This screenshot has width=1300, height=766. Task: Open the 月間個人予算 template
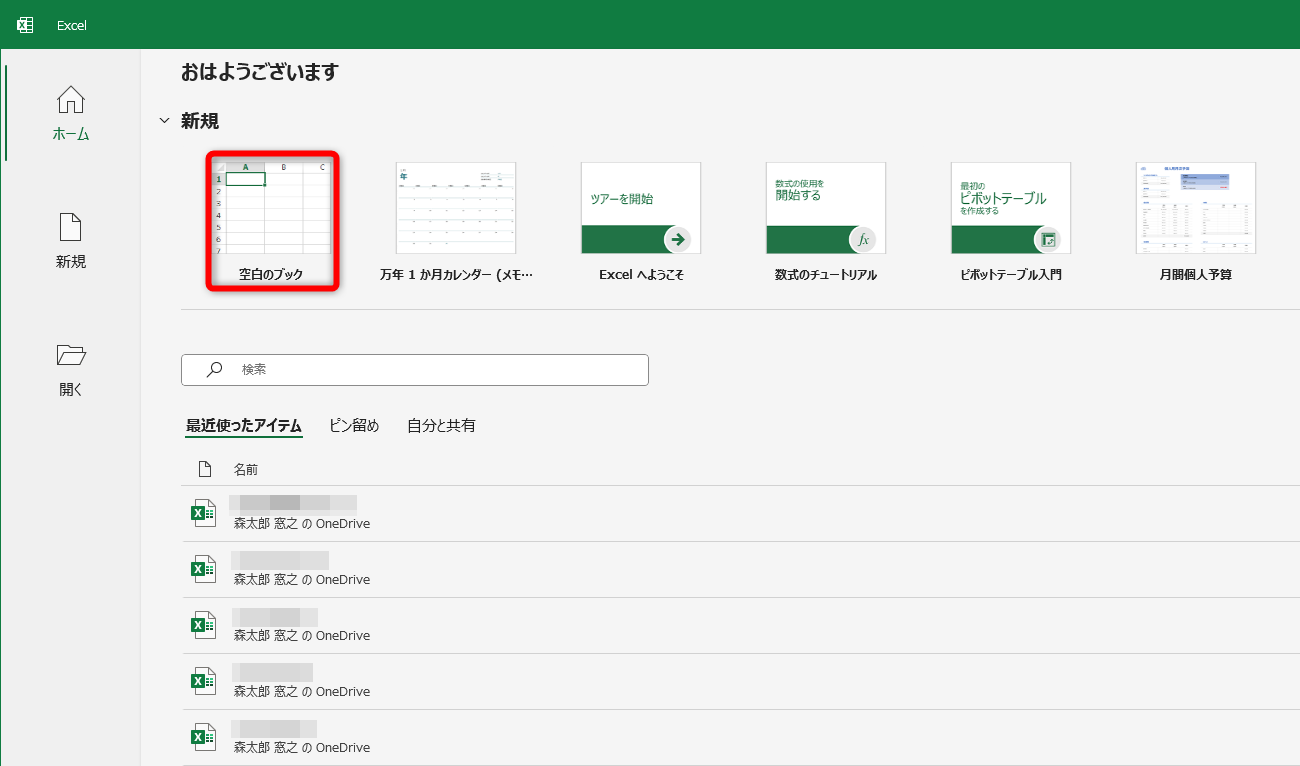point(1196,208)
